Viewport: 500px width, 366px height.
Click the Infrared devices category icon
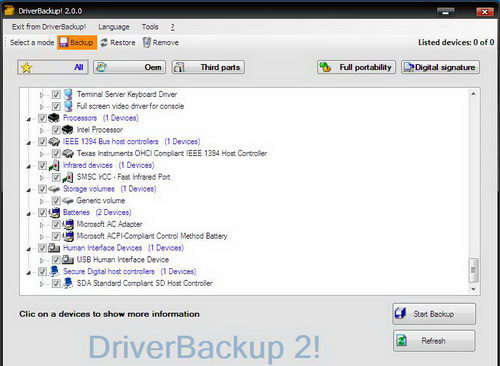coord(54,165)
